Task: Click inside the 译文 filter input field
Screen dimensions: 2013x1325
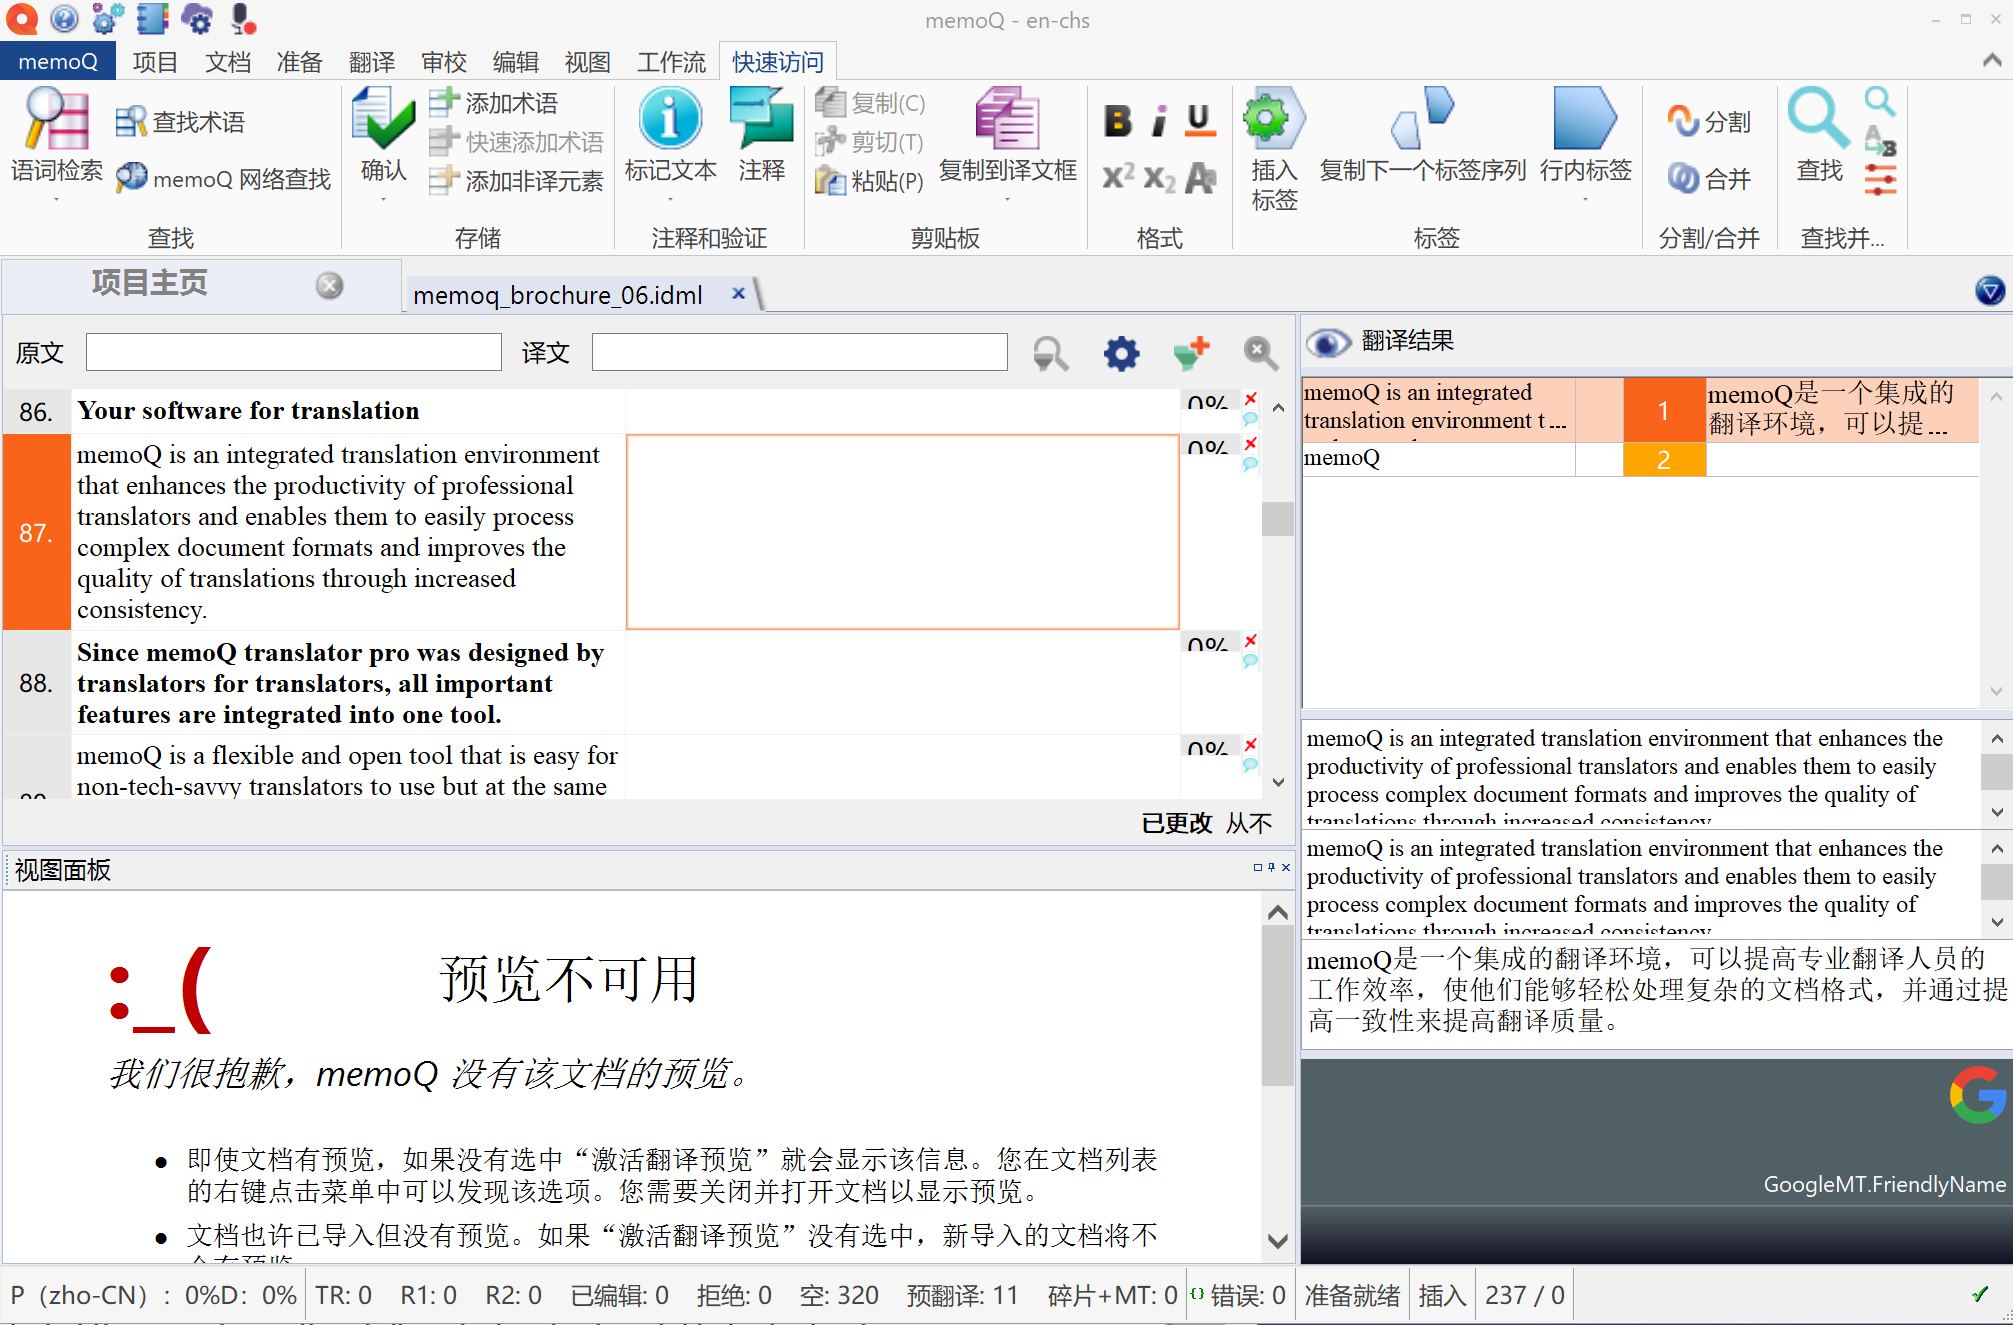Action: click(x=799, y=352)
